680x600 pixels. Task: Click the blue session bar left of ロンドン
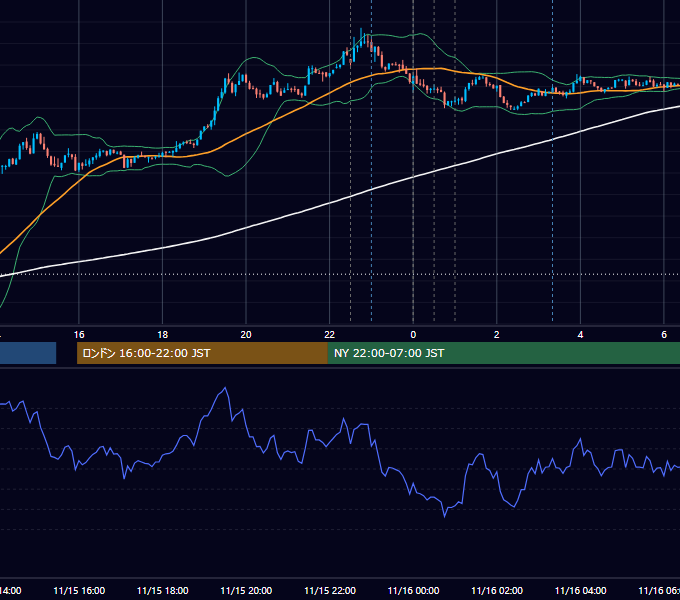(x=28, y=353)
